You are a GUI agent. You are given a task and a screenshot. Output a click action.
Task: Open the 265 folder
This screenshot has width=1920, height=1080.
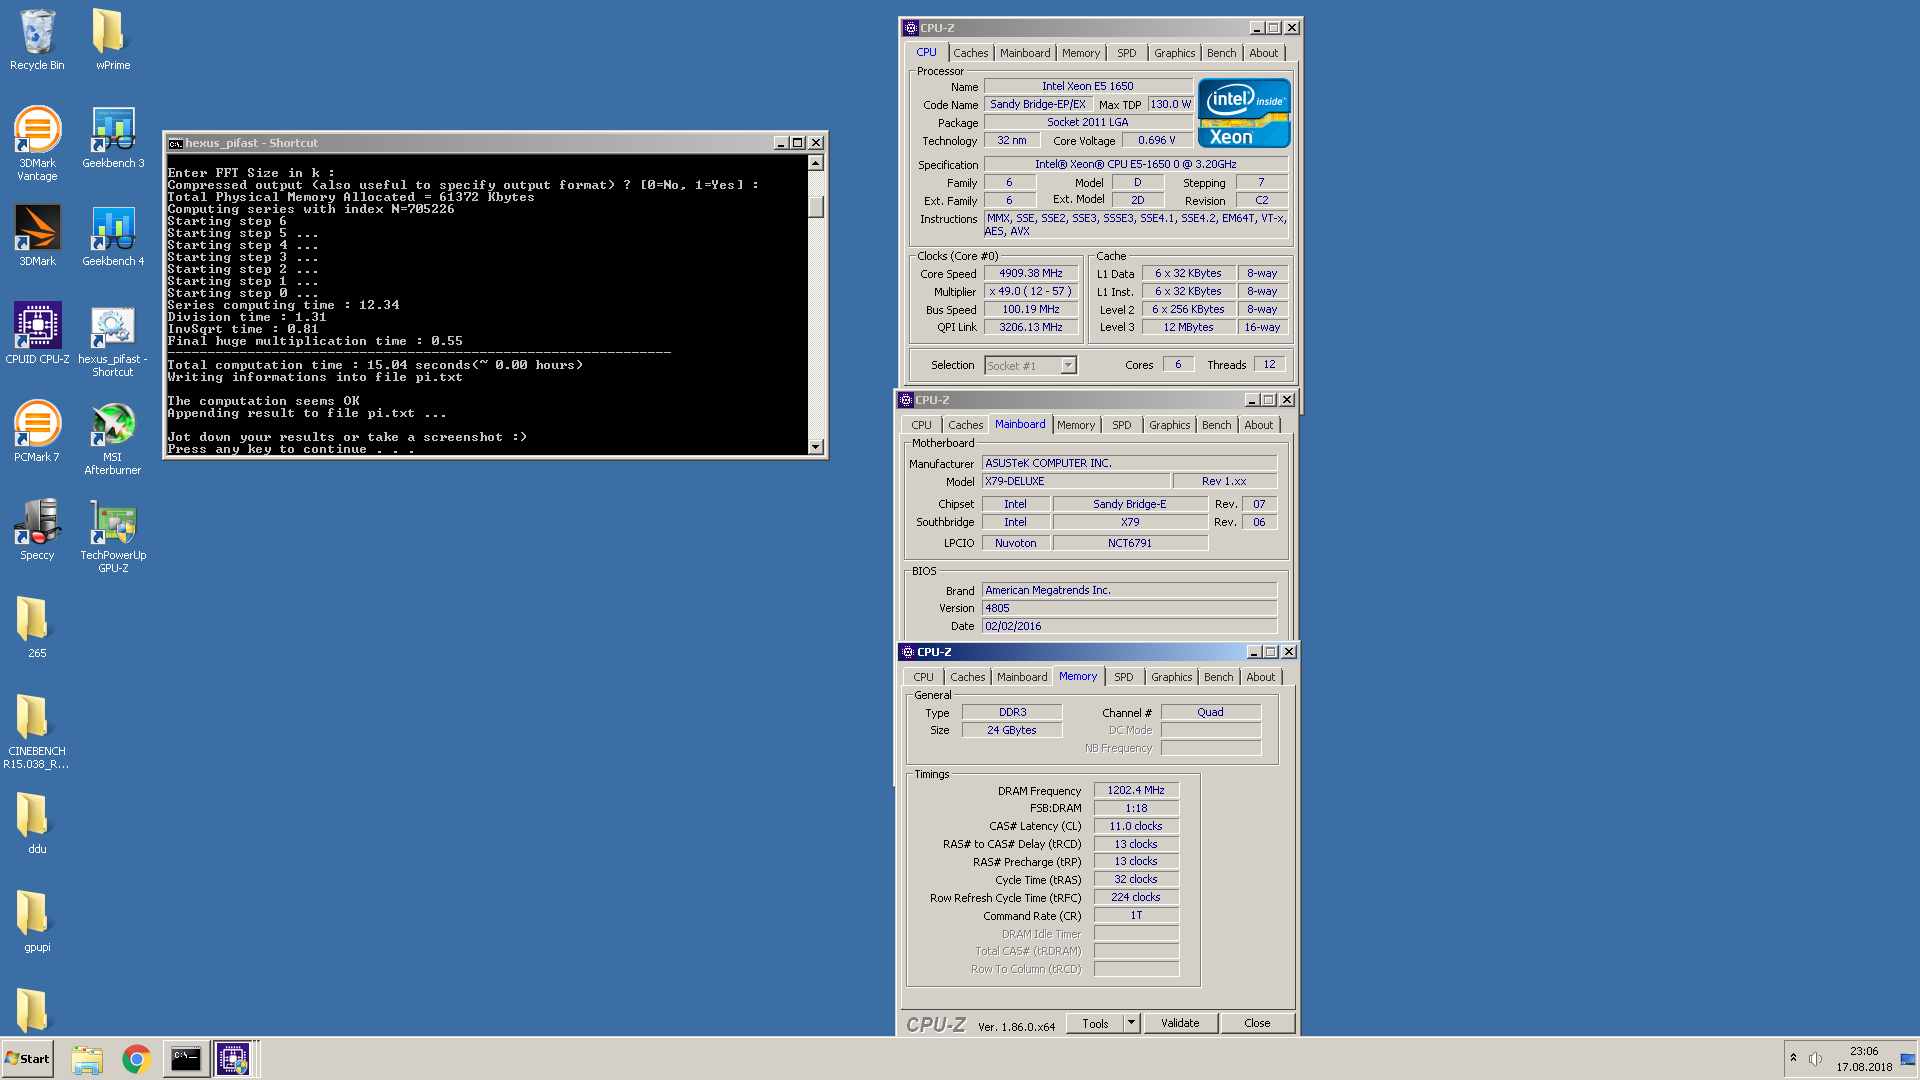[x=37, y=628]
